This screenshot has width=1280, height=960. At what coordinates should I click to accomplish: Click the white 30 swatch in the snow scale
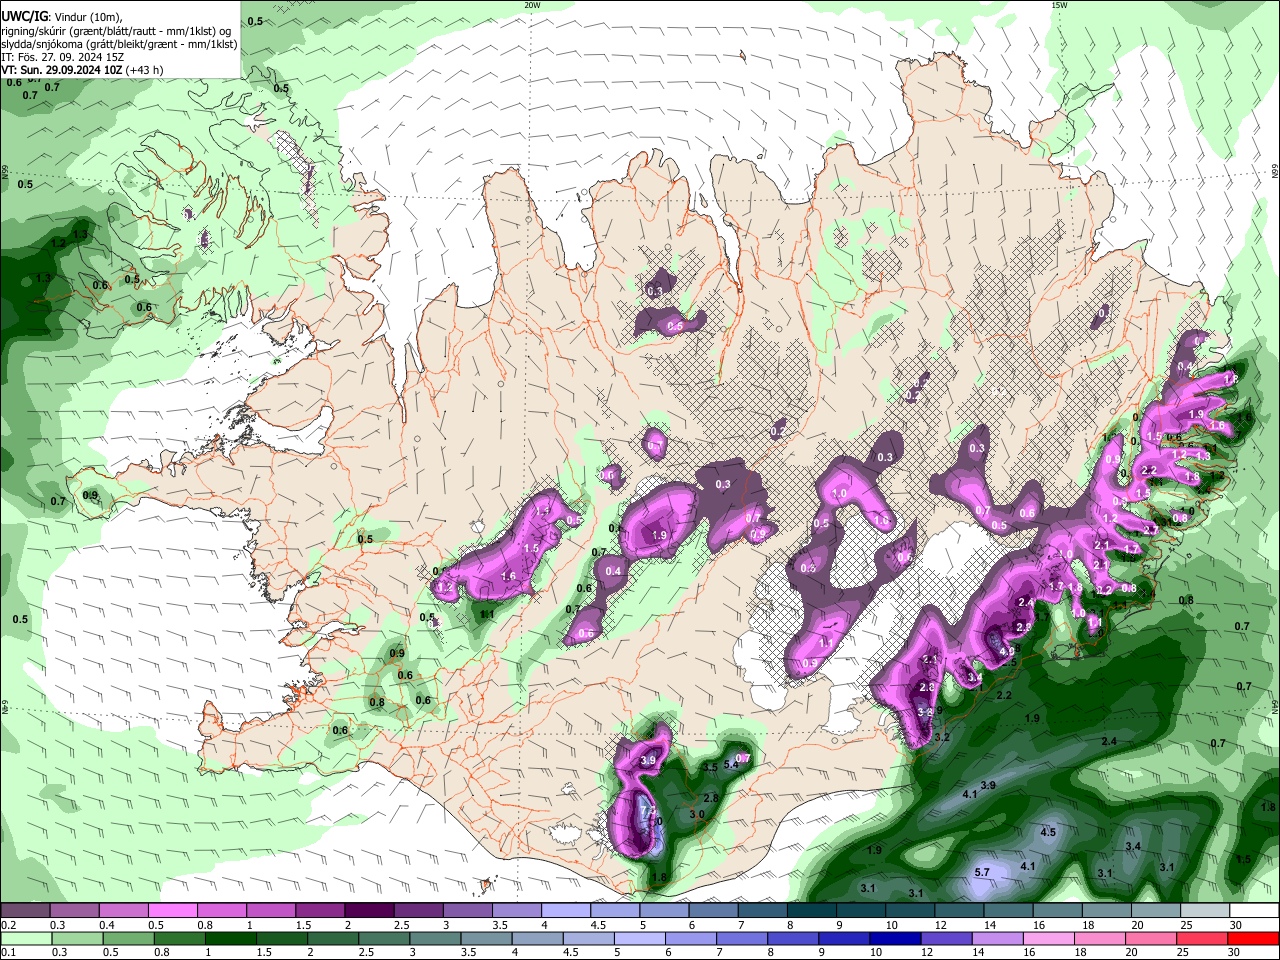[1254, 910]
